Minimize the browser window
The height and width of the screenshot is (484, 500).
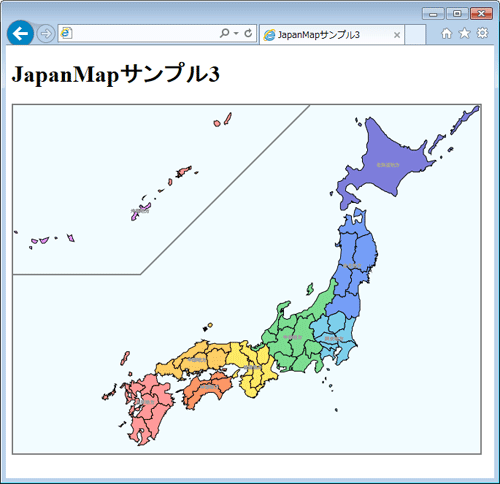tap(433, 14)
